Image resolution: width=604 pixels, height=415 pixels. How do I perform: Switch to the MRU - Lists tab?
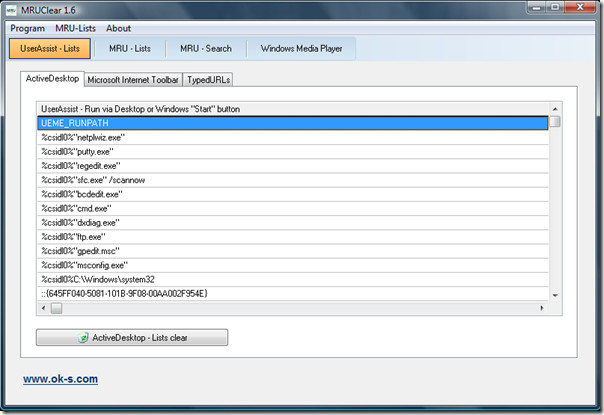click(x=130, y=49)
